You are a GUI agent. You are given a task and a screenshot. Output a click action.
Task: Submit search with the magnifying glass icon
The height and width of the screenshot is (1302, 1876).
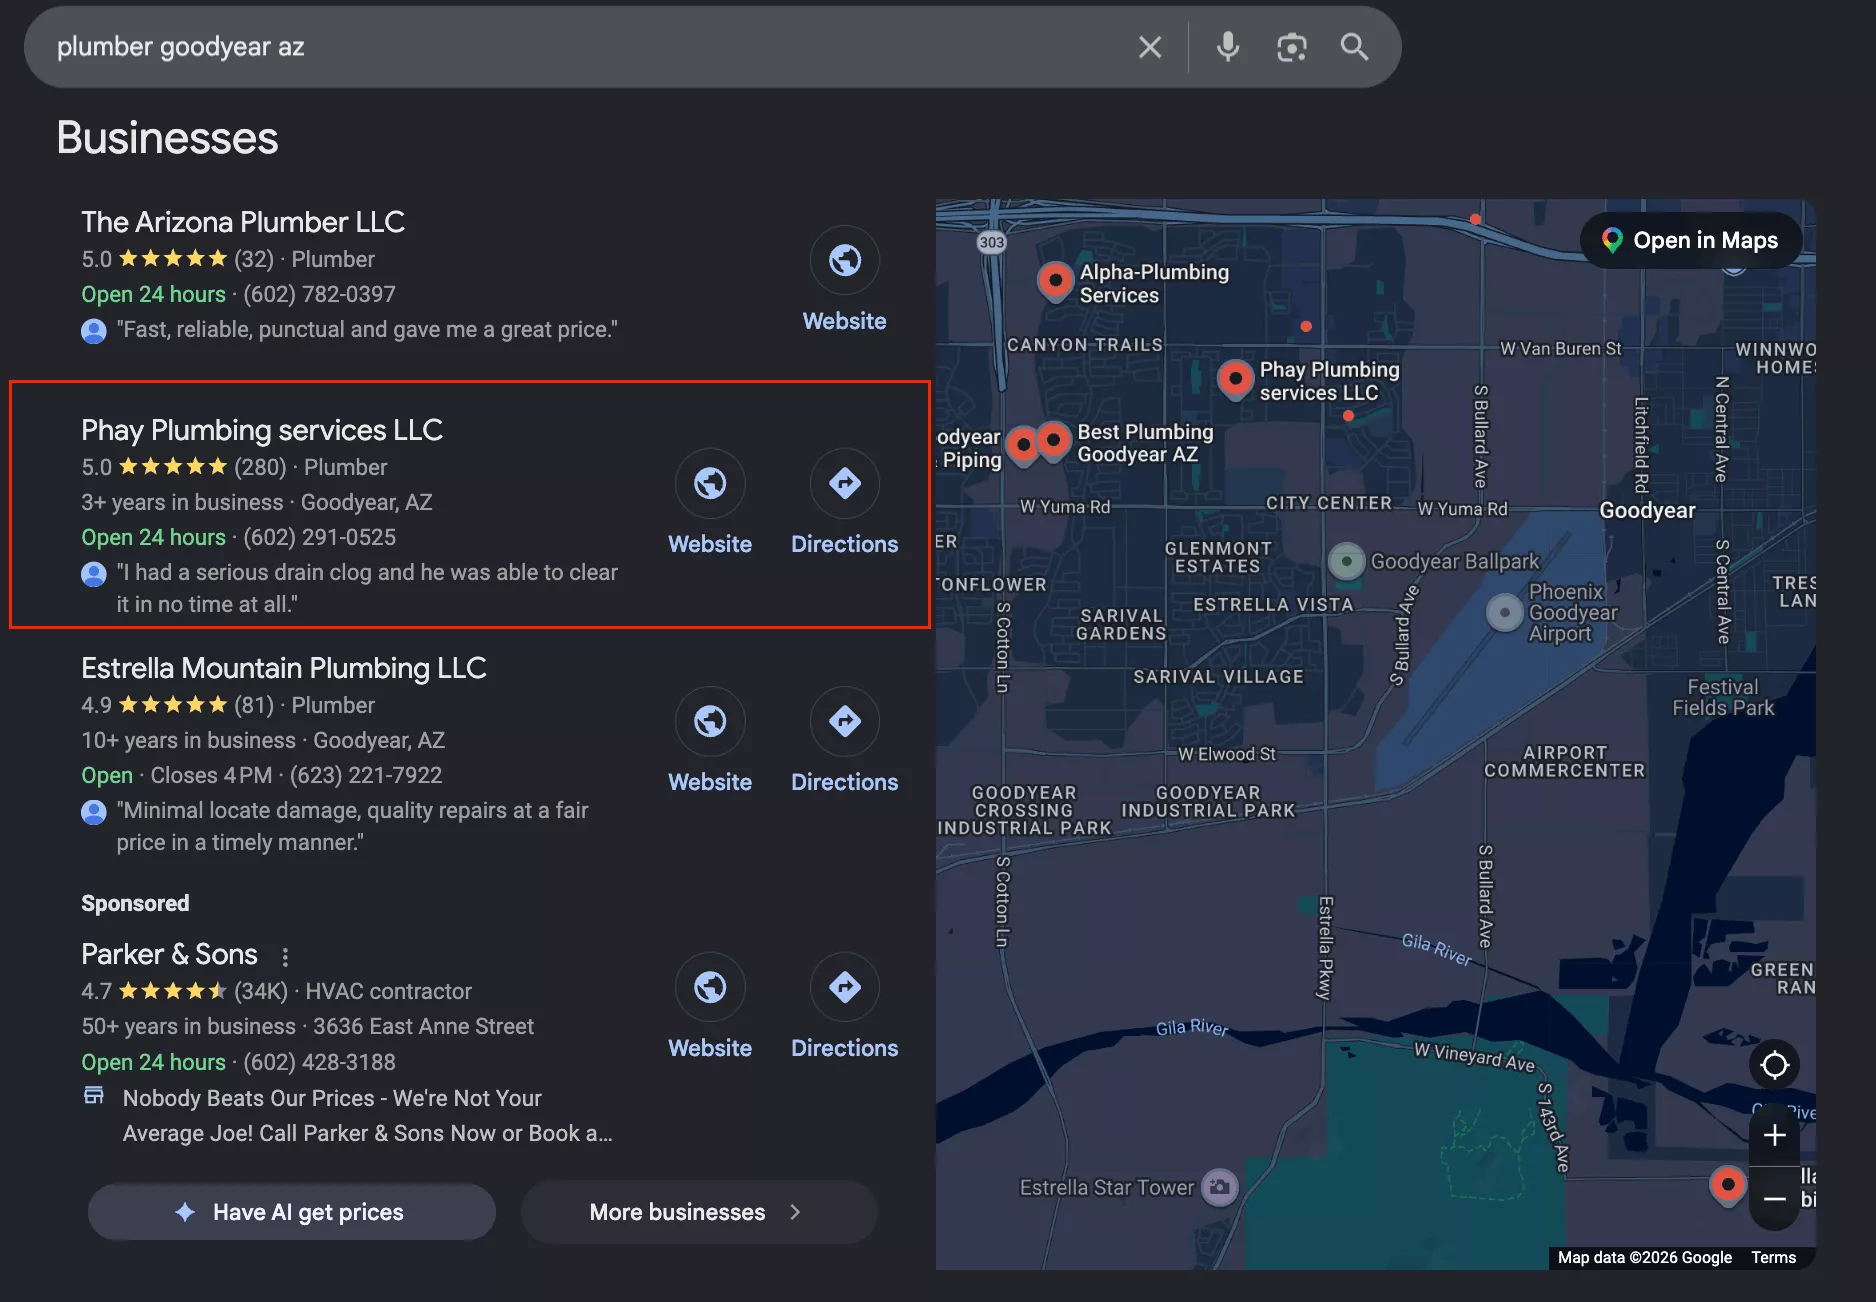tap(1354, 47)
